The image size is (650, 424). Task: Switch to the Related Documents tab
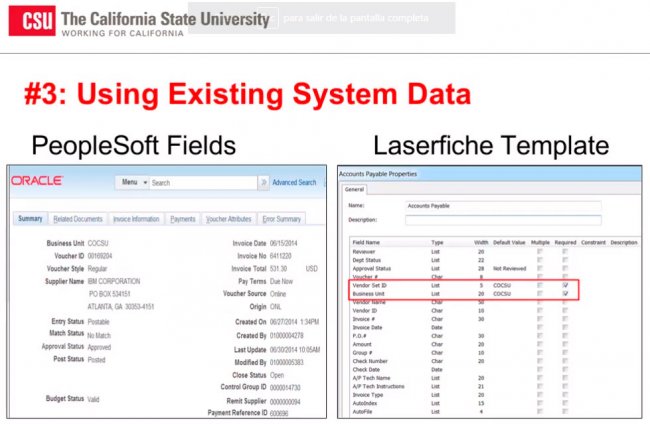tap(78, 219)
